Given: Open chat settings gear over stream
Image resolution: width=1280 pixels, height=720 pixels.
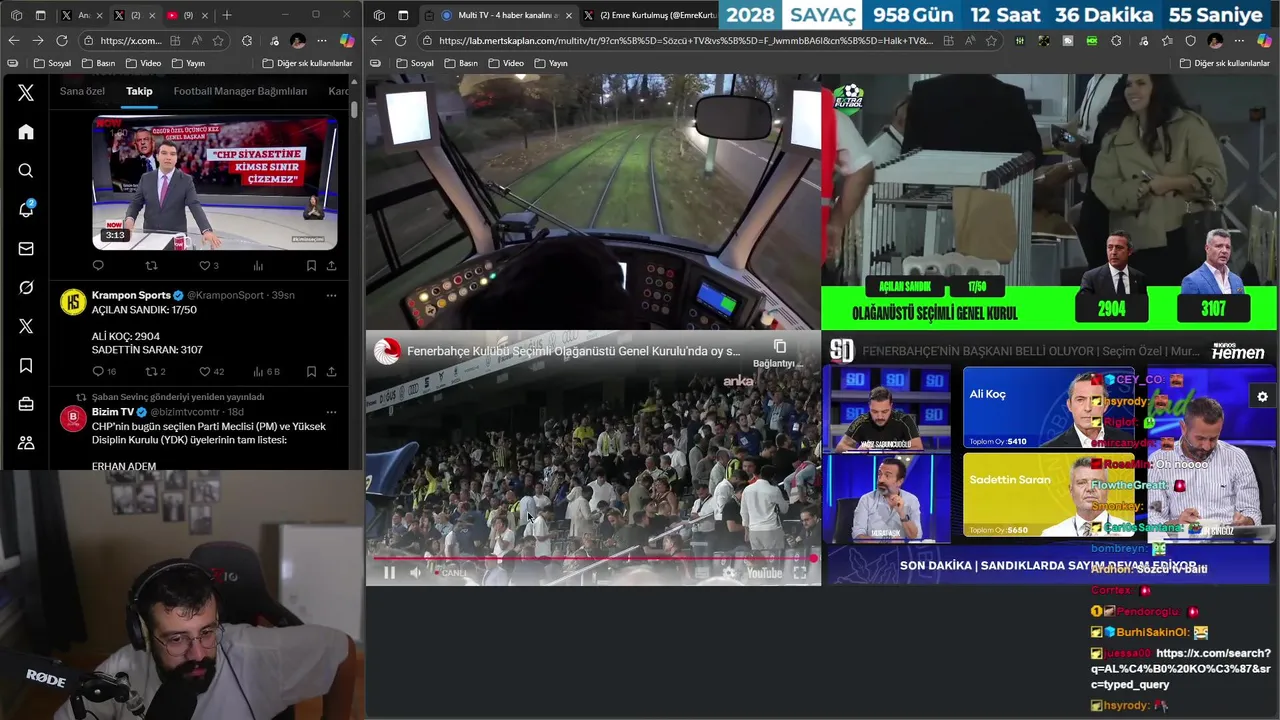Looking at the screenshot, I should tap(1262, 397).
